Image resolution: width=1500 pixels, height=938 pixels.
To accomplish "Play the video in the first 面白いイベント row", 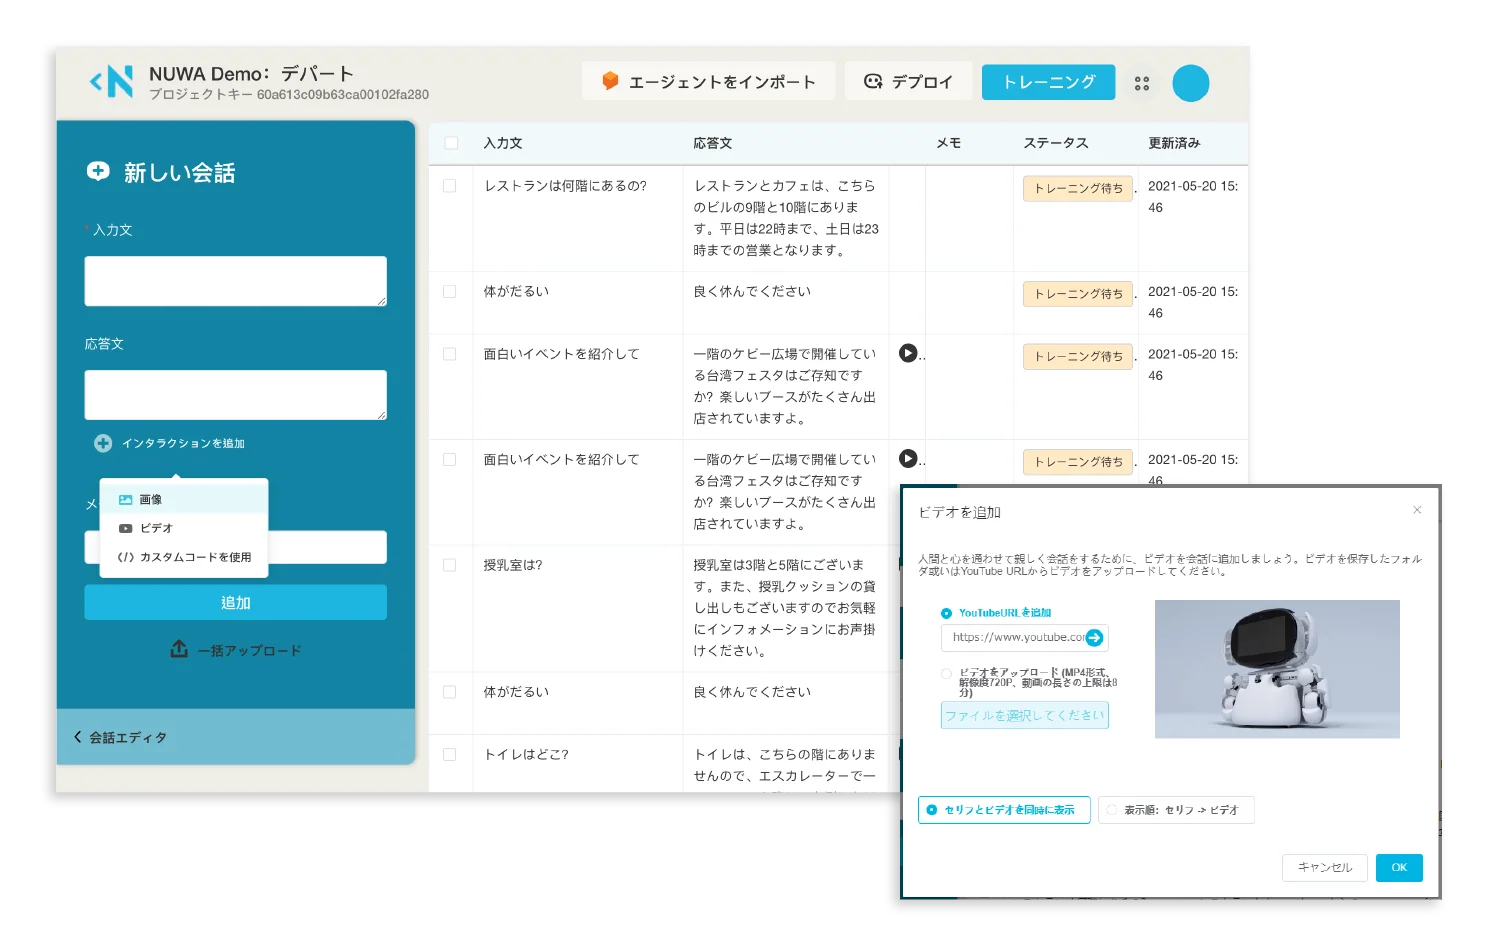I will coord(908,353).
